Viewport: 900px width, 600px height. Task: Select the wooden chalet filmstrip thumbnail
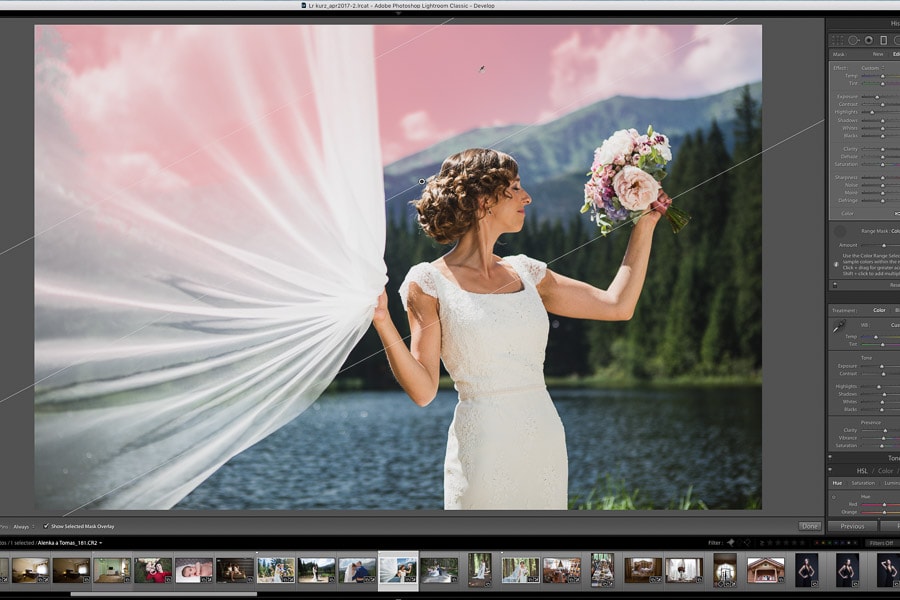766,571
